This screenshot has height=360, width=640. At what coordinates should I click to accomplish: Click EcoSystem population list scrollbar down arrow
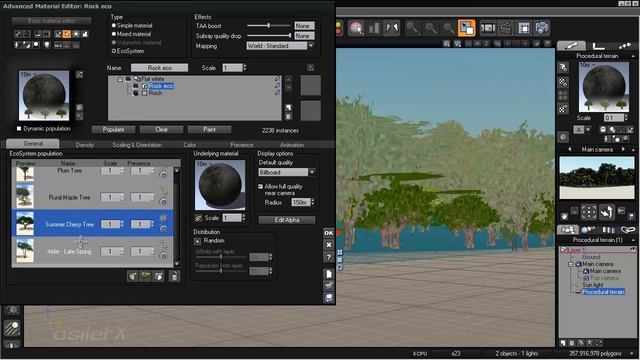[x=177, y=264]
